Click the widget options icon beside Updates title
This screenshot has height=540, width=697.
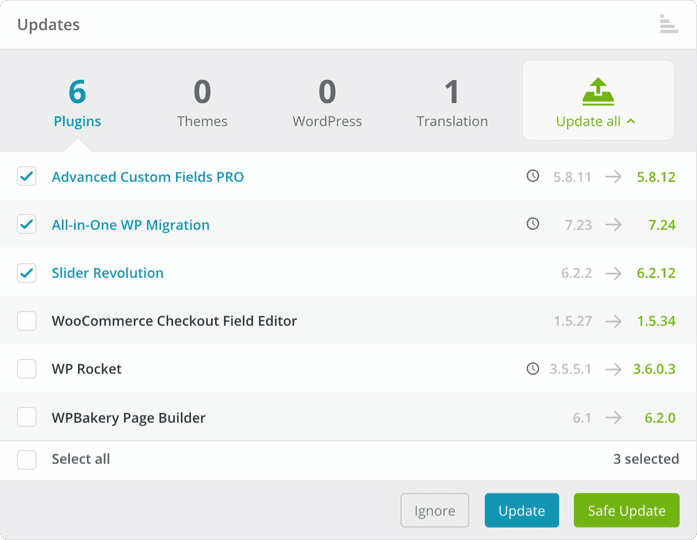[x=669, y=24]
